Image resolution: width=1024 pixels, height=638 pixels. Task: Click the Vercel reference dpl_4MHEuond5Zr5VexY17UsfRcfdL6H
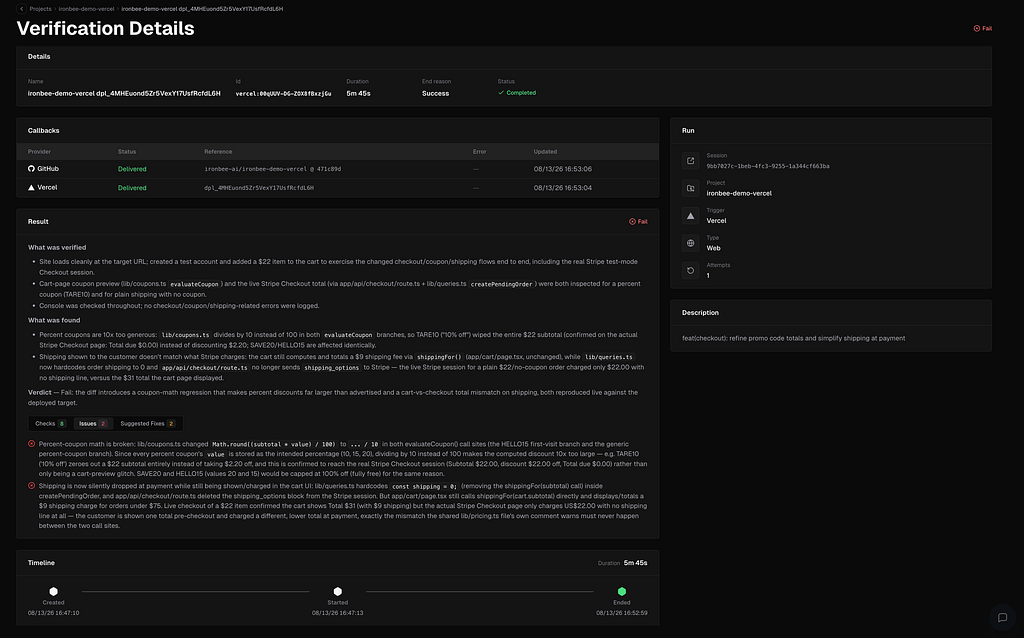pyautogui.click(x=259, y=187)
